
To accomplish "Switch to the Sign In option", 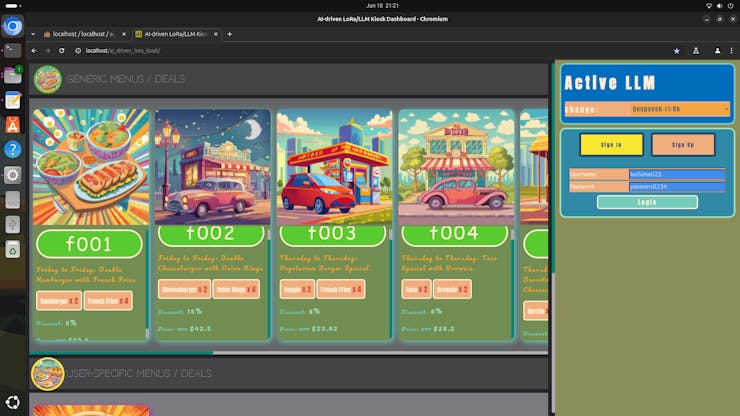I will (x=610, y=145).
